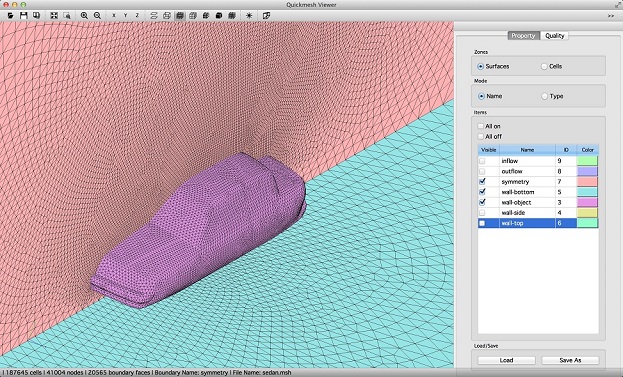This screenshot has width=623, height=377.
Task: Select the Surfaces zone radio button
Action: tap(481, 66)
